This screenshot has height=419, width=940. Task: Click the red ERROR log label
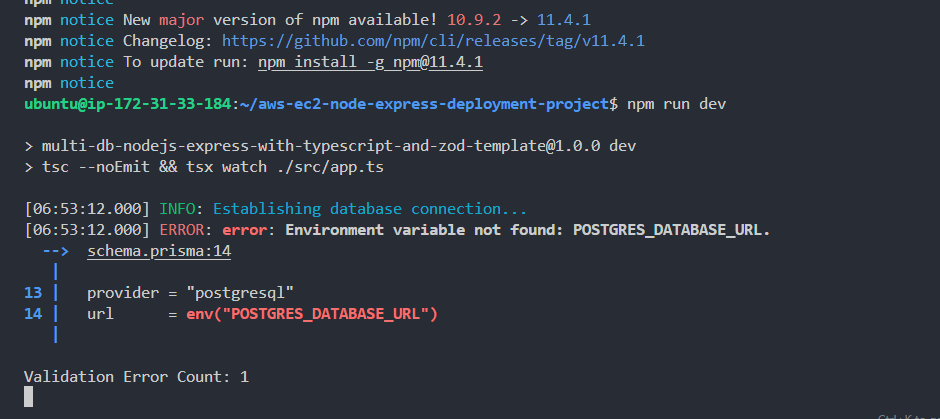tap(182, 230)
